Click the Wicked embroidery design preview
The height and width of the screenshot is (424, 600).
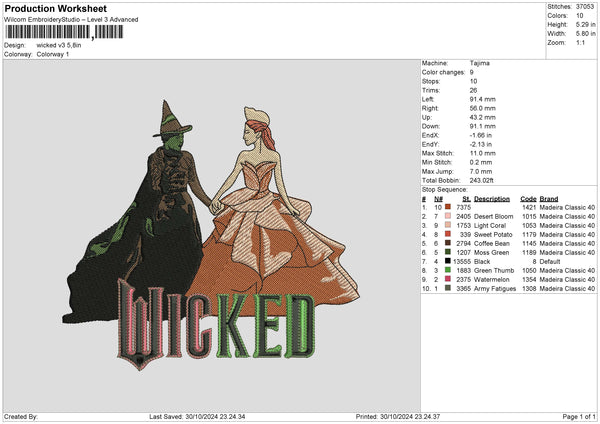pyautogui.click(x=211, y=235)
